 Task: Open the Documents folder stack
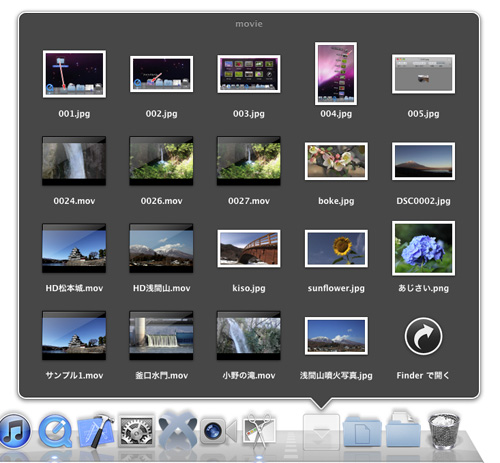(362, 431)
